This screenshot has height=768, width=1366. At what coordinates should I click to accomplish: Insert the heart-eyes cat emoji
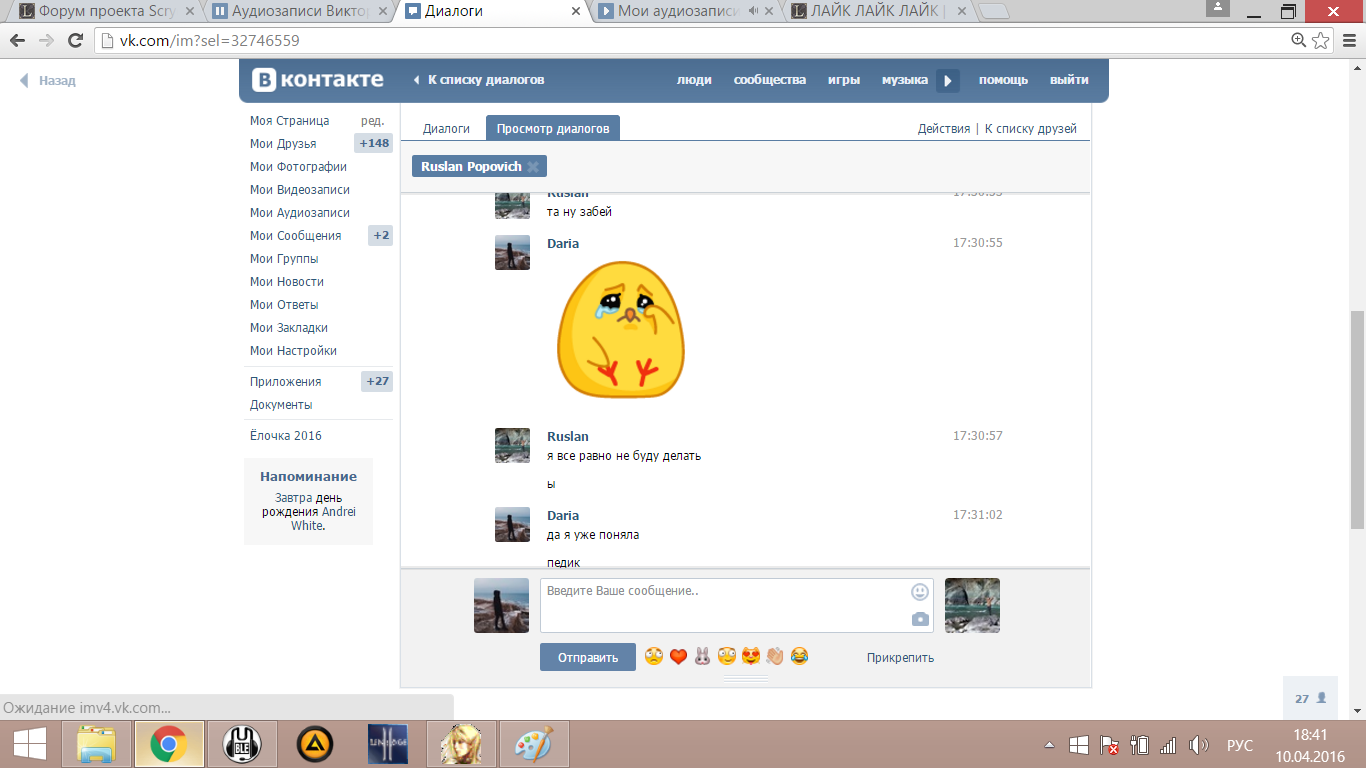coord(751,657)
